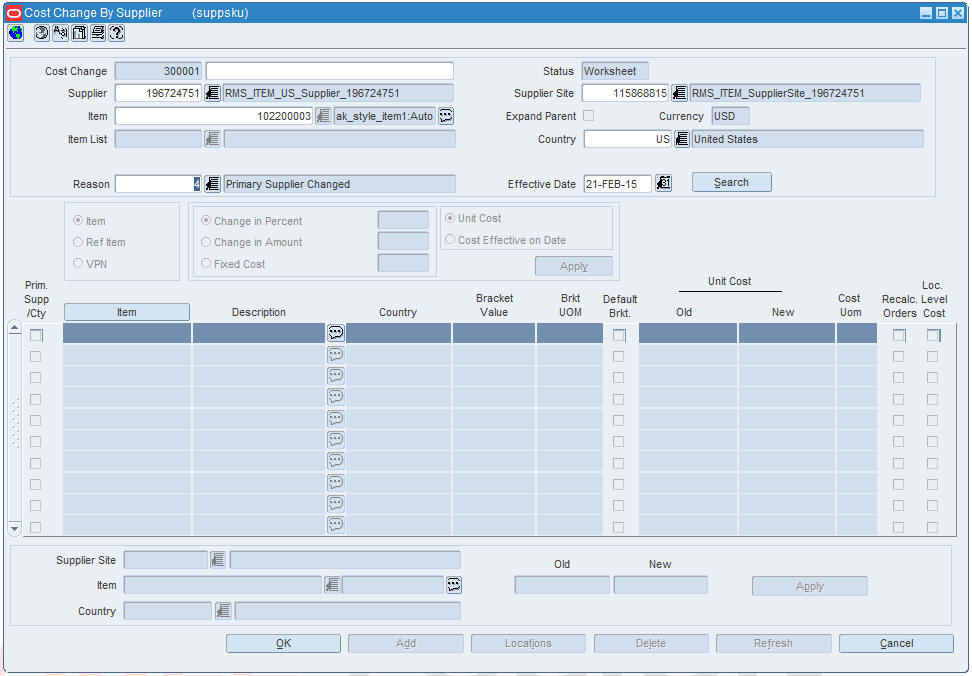Select the VPN radio button
The height and width of the screenshot is (676, 972).
pos(78,263)
